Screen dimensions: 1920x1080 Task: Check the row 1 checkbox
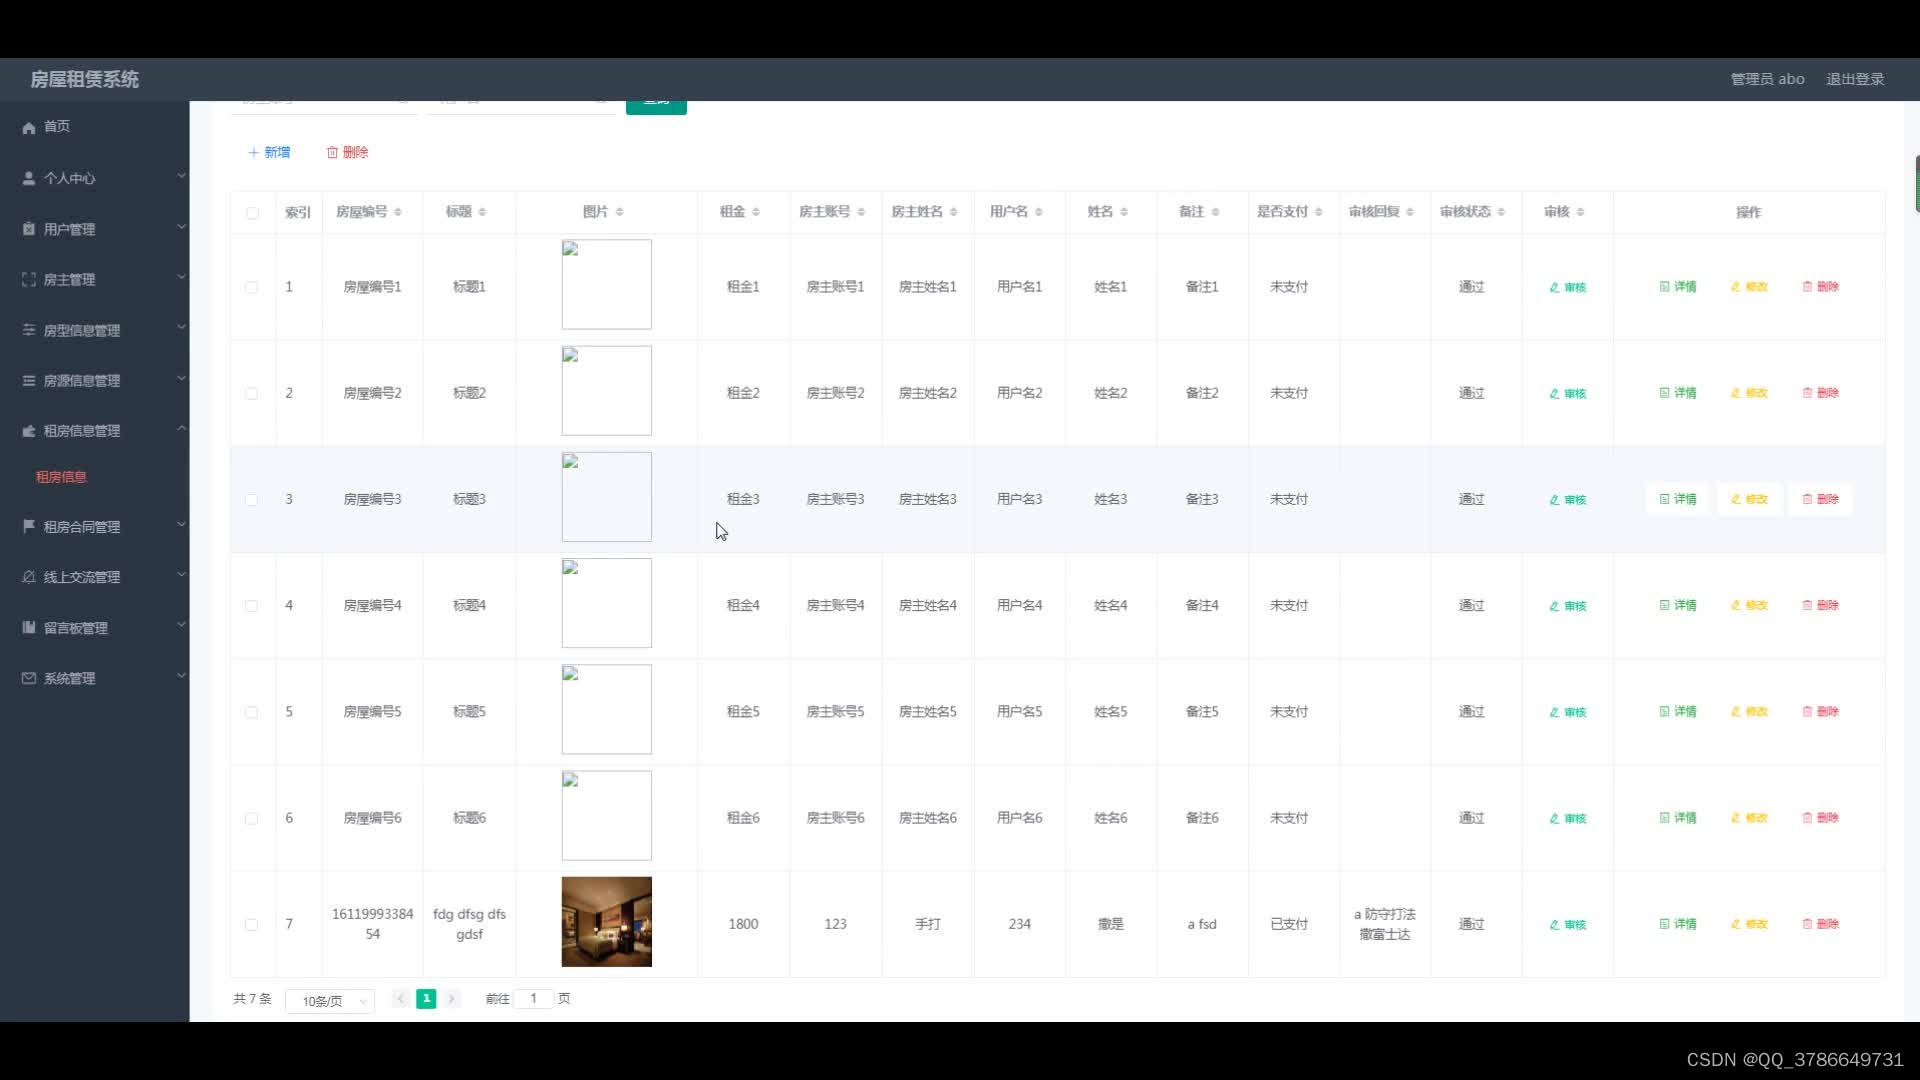point(251,287)
